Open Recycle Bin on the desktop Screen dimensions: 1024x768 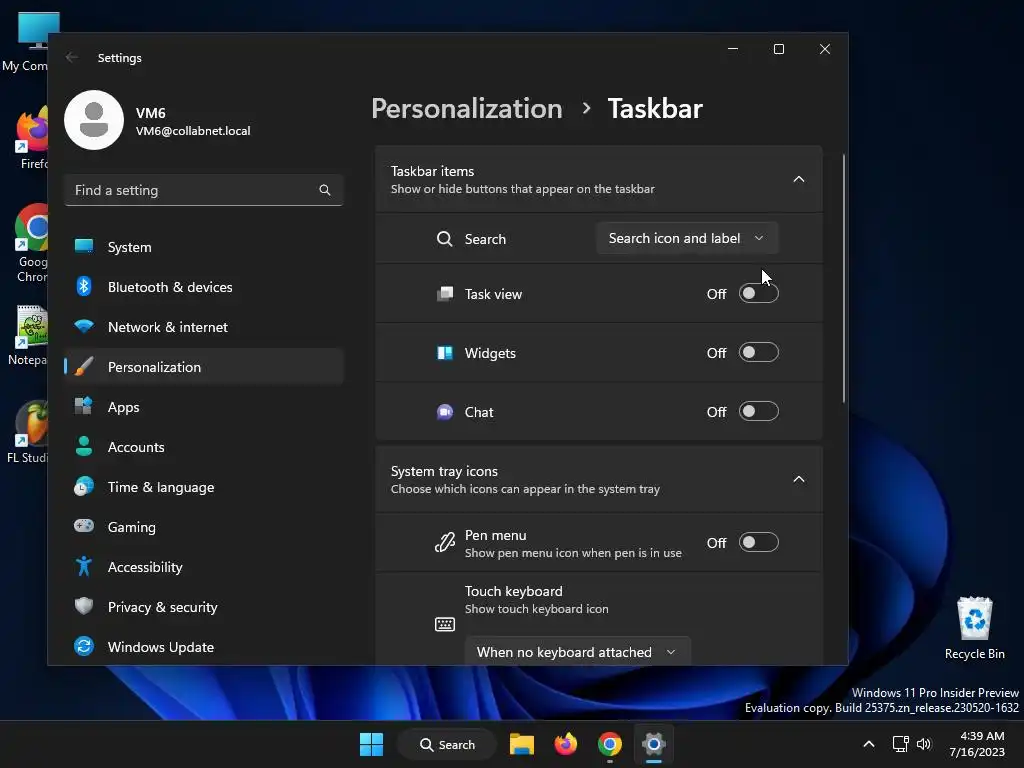tap(974, 628)
